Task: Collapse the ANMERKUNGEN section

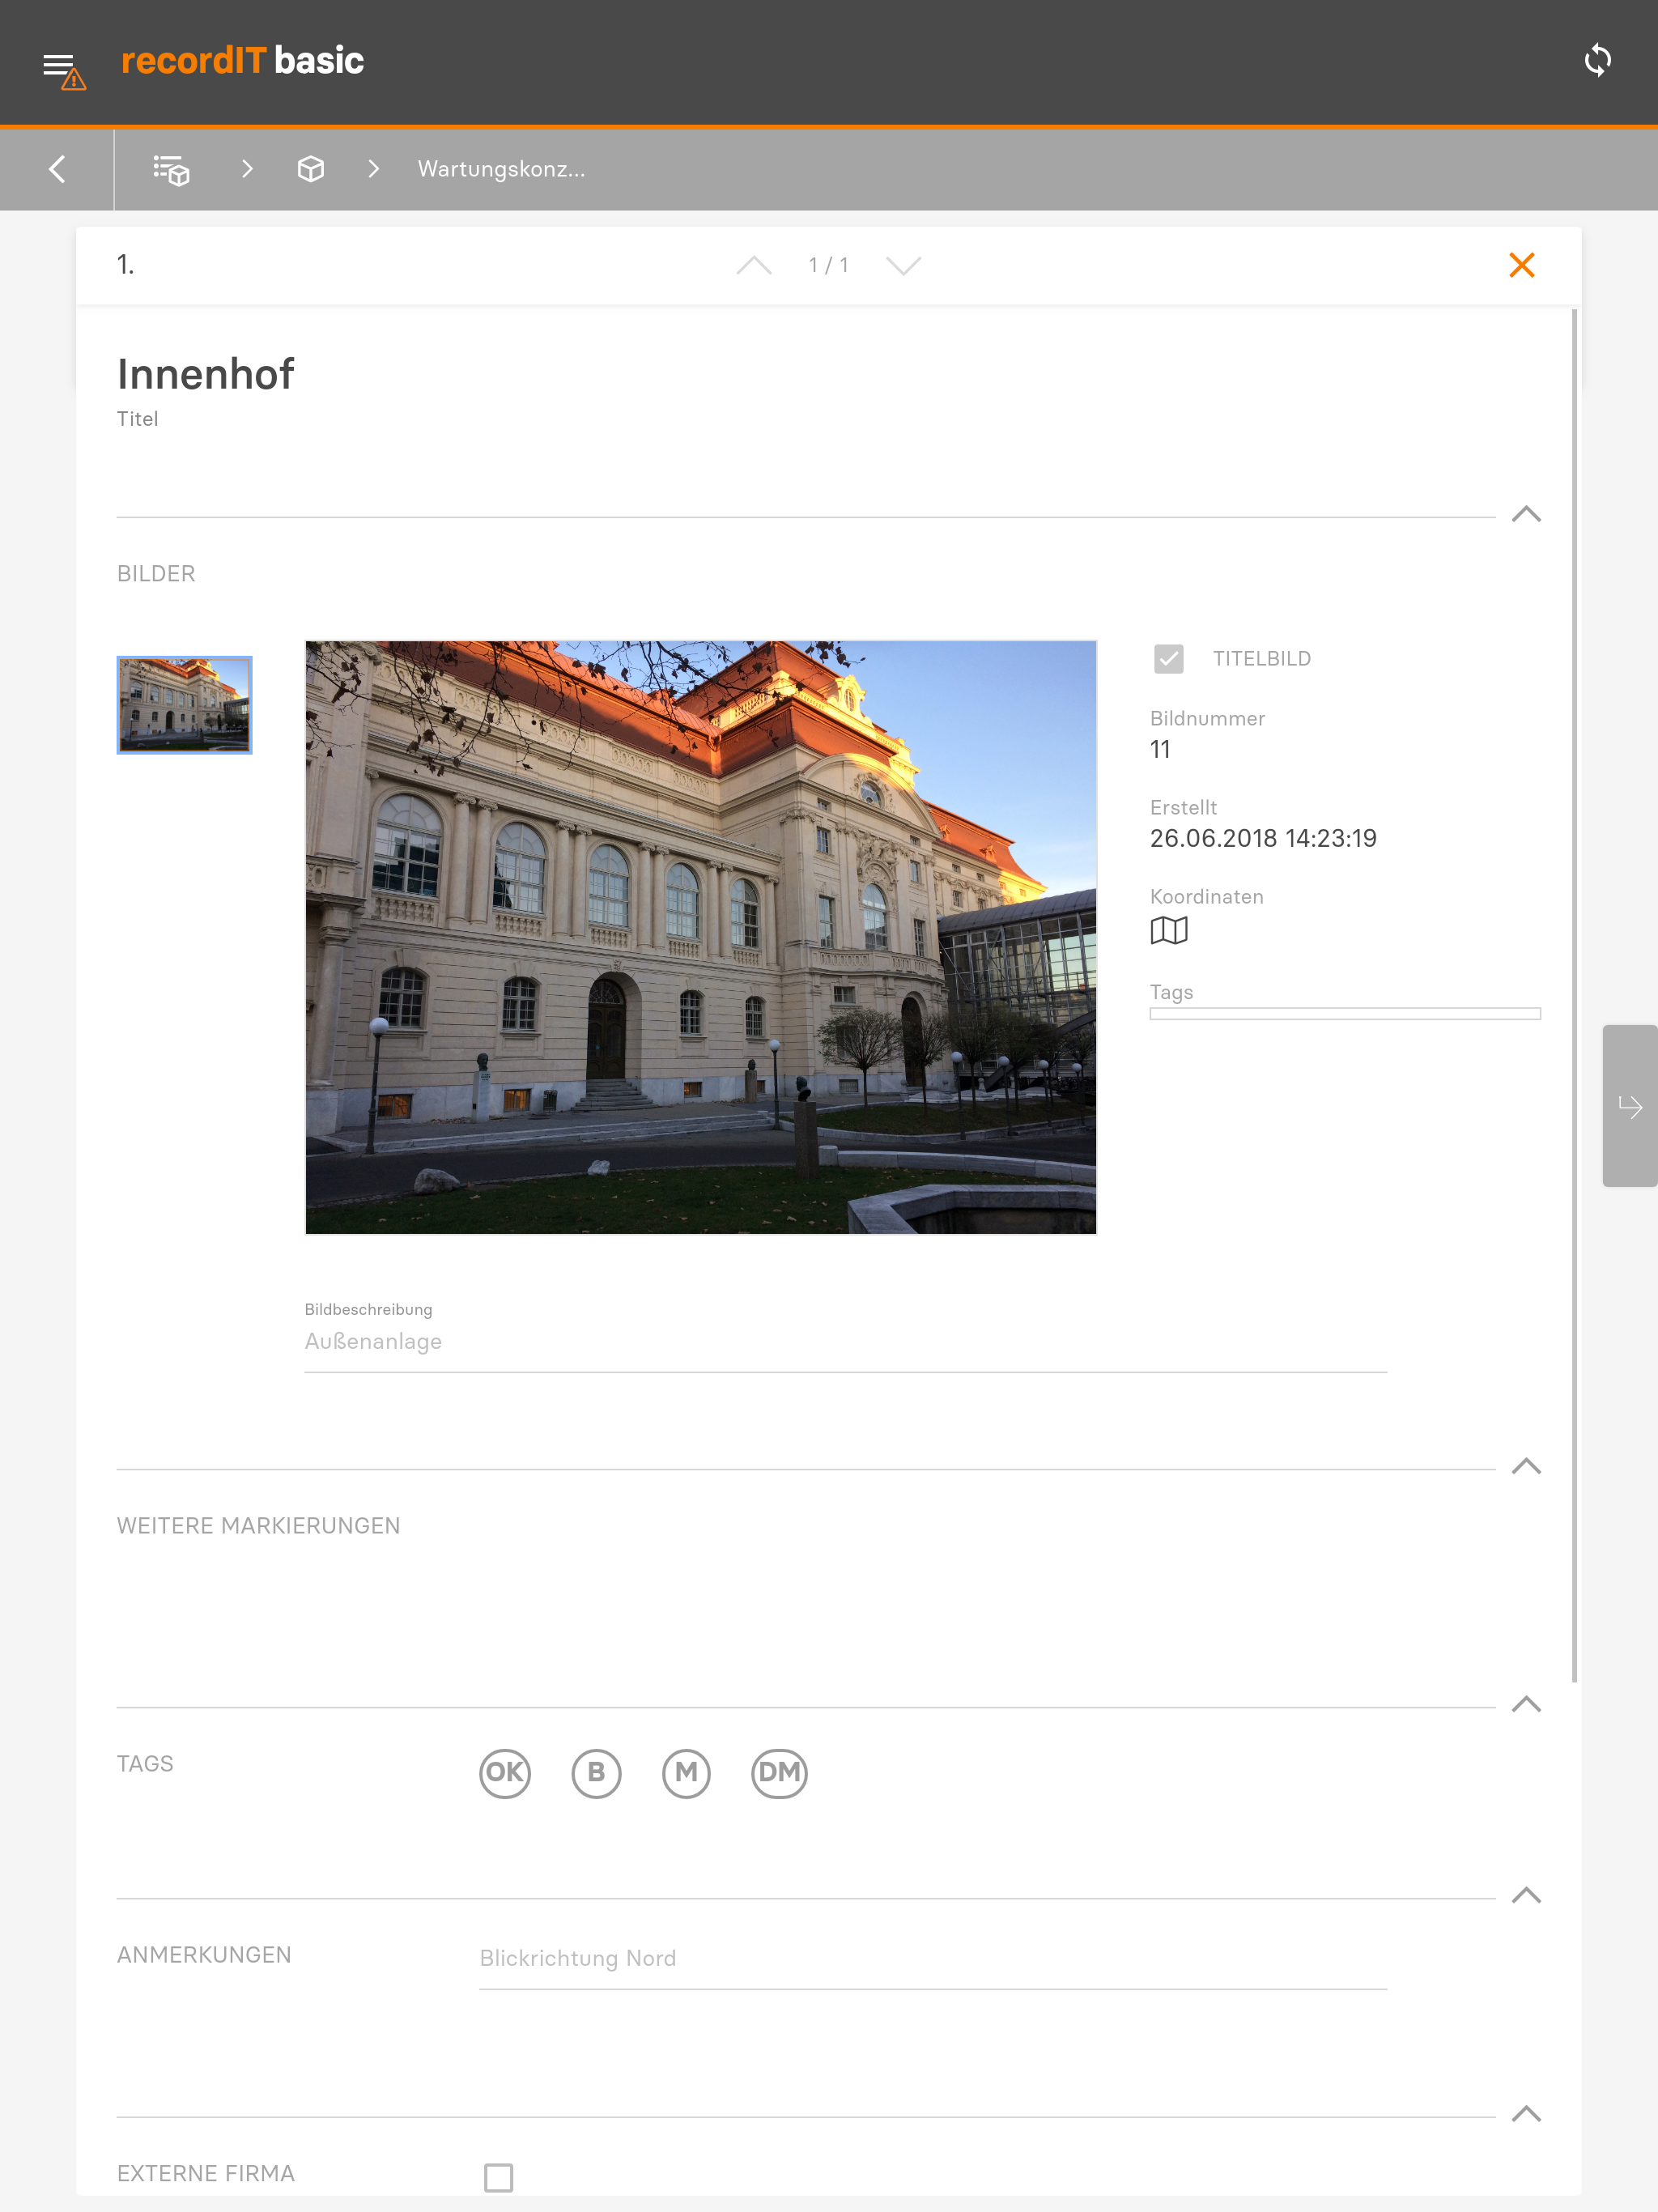Action: tap(1526, 1895)
